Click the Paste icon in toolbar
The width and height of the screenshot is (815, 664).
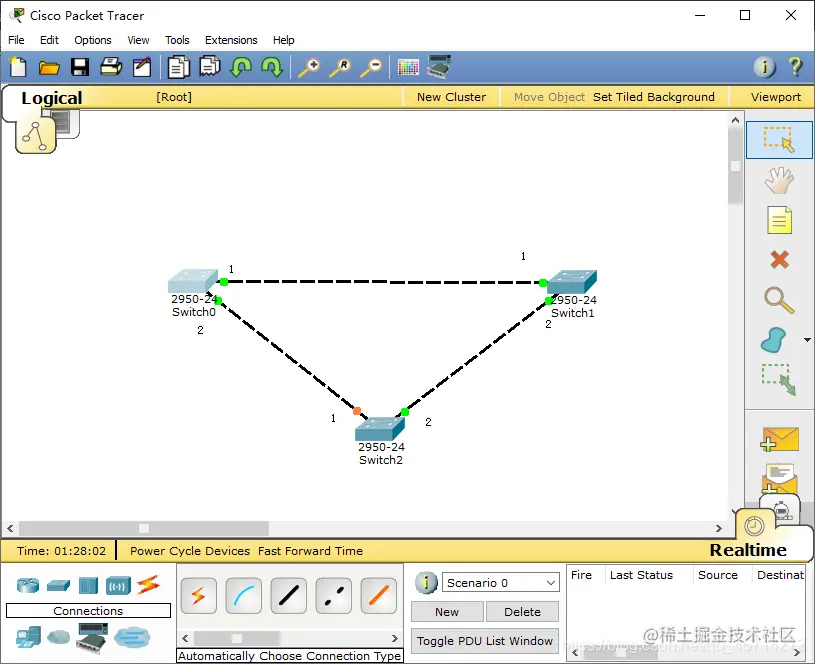209,67
